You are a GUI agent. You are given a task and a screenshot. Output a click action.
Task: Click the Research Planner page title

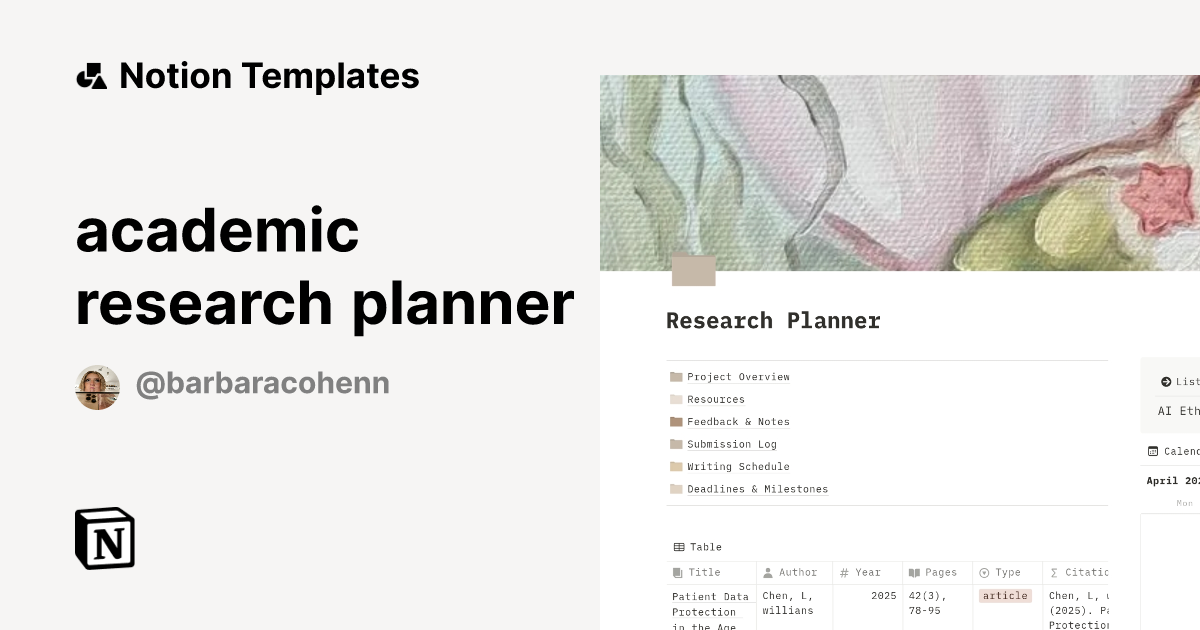pos(773,320)
